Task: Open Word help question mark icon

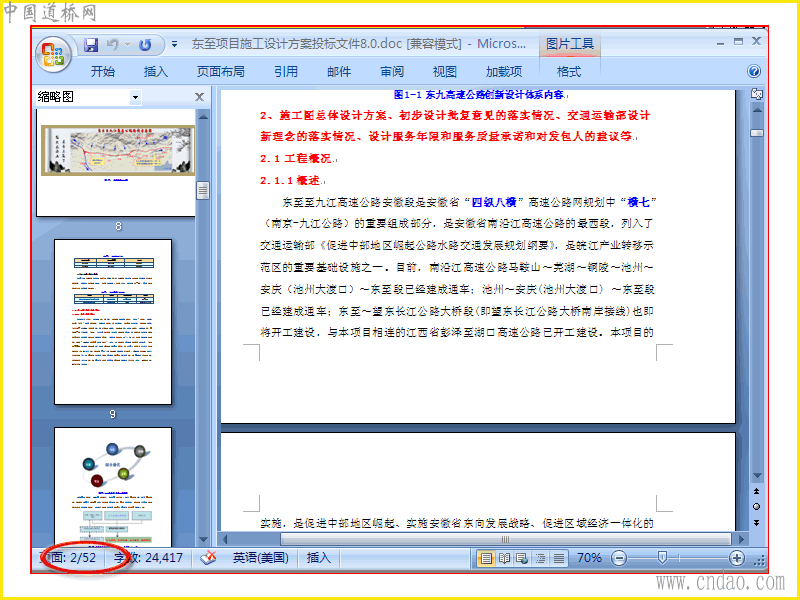Action: coord(754,71)
